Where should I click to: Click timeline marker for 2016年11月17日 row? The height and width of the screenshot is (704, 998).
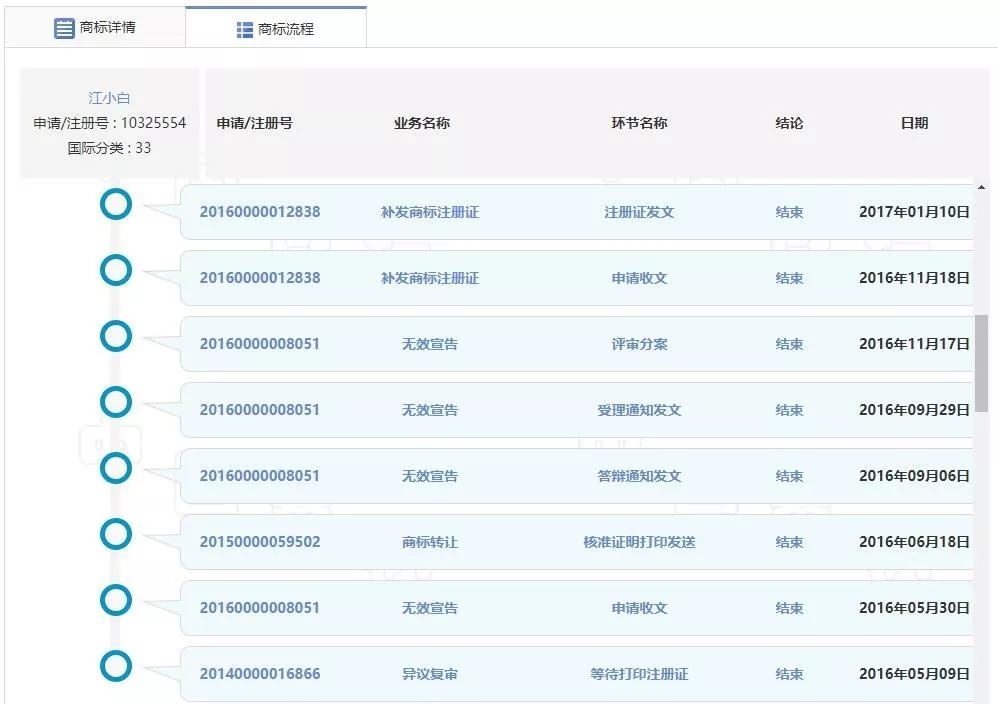[x=116, y=336]
